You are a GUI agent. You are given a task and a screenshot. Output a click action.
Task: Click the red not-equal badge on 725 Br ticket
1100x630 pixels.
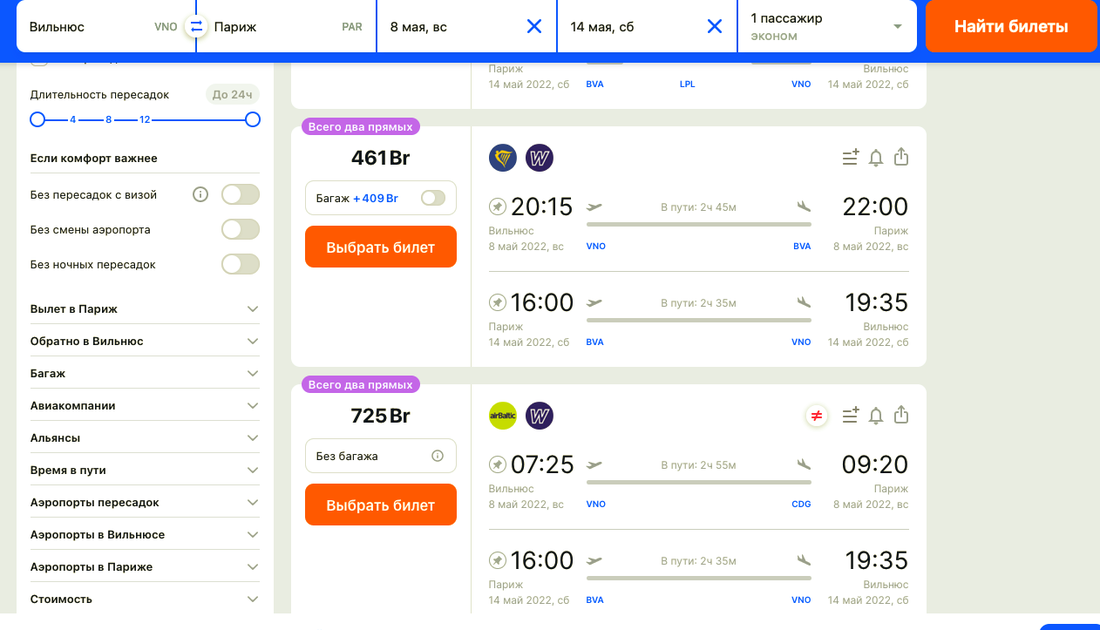pyautogui.click(x=817, y=415)
